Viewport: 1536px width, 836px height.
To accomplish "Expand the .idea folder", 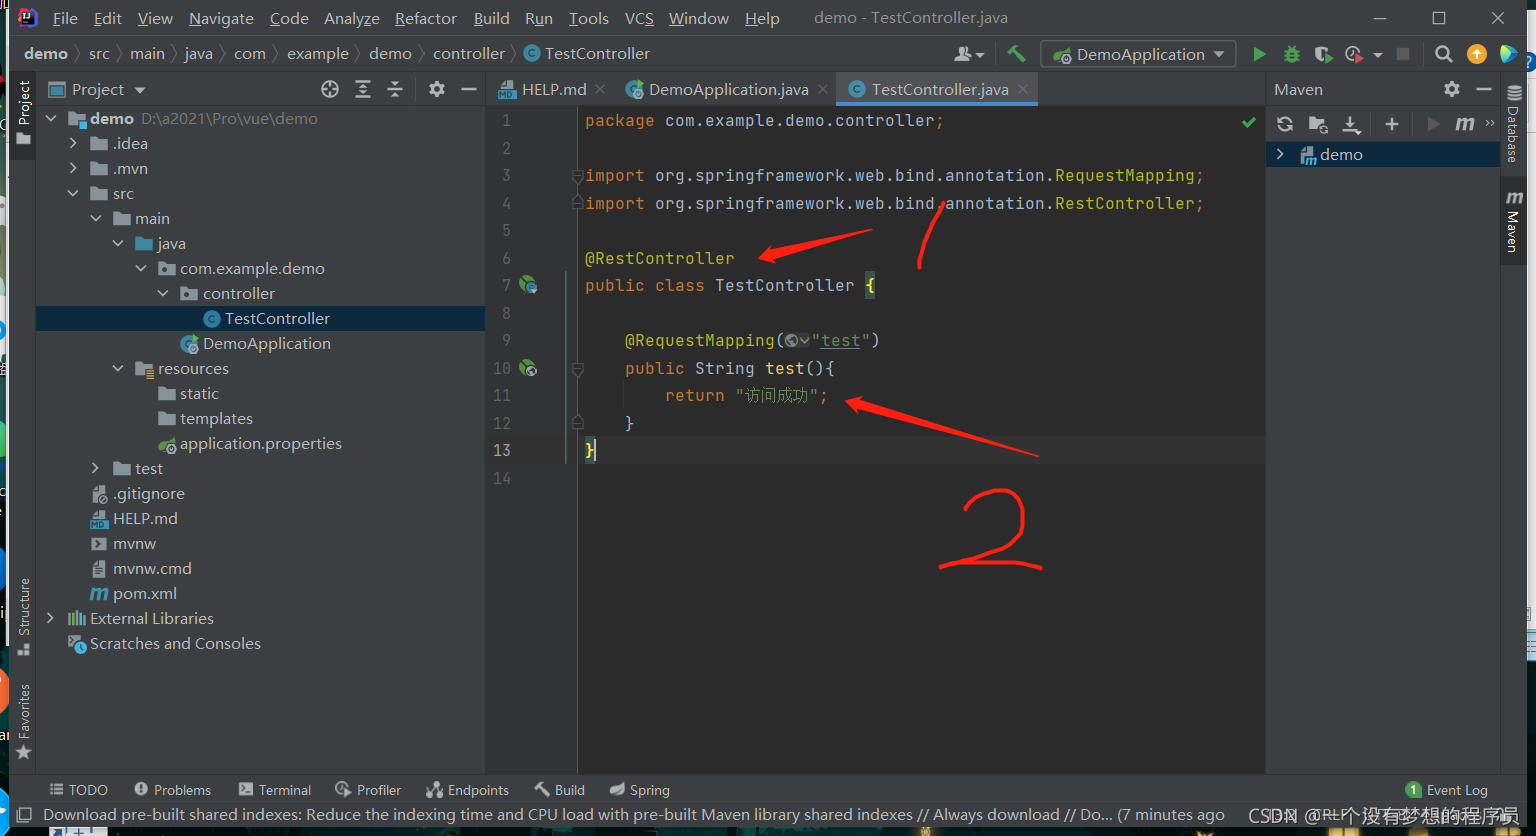I will click(x=74, y=143).
